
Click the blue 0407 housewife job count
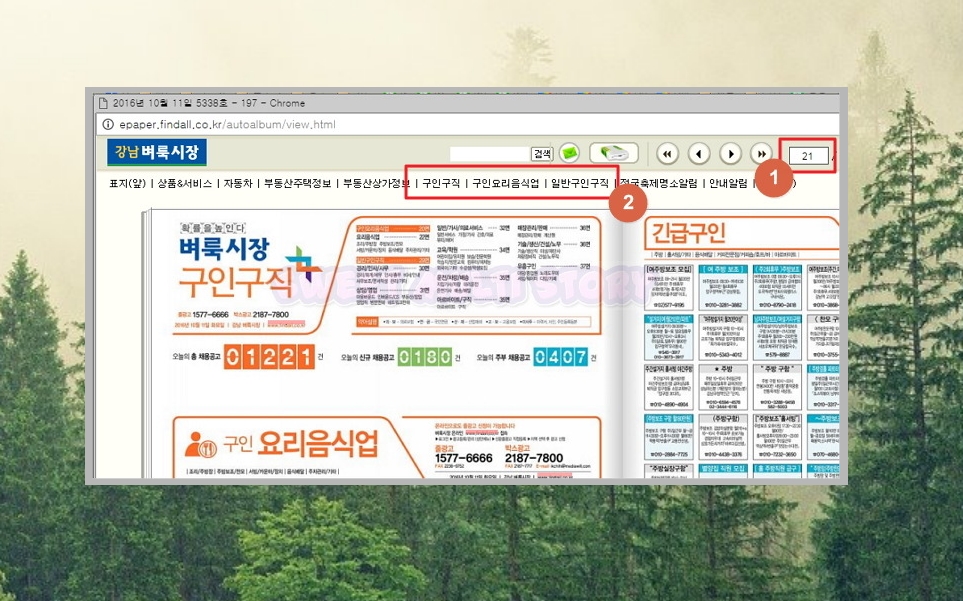(x=560, y=357)
